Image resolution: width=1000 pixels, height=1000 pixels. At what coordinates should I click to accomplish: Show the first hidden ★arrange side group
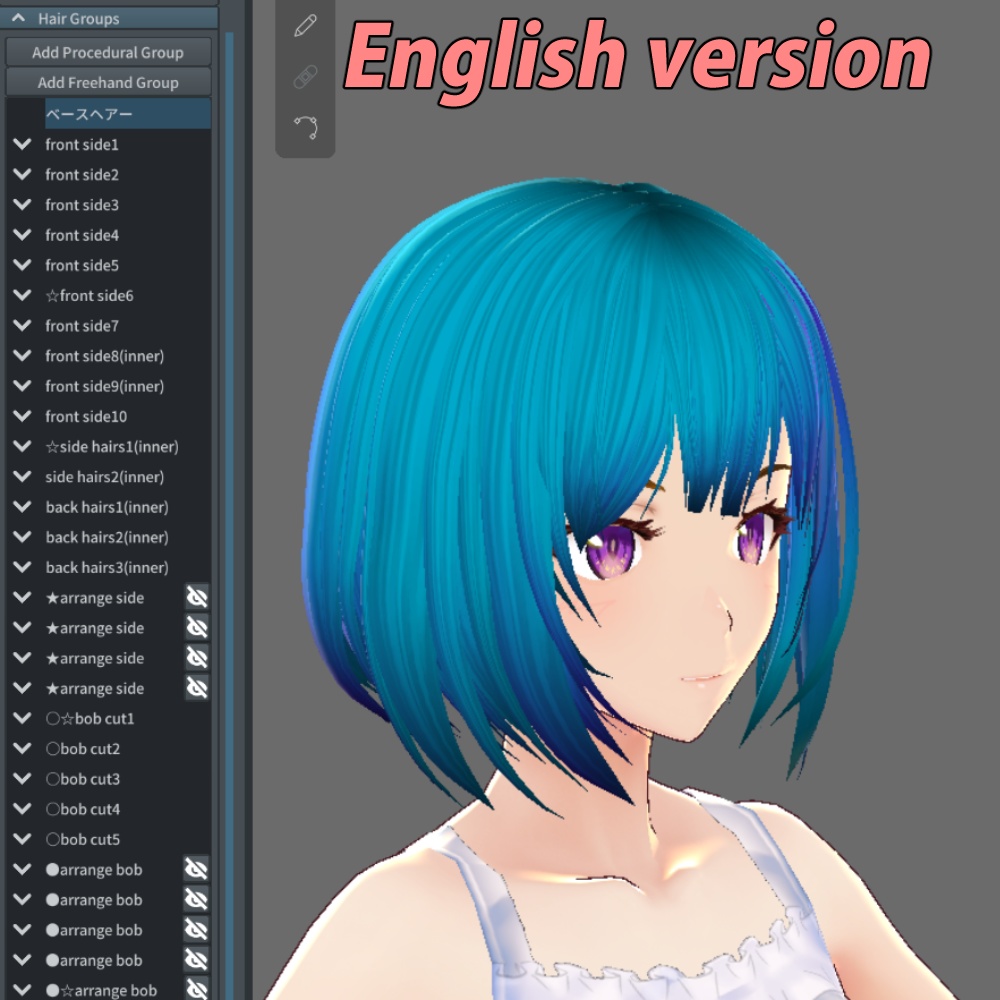click(197, 597)
